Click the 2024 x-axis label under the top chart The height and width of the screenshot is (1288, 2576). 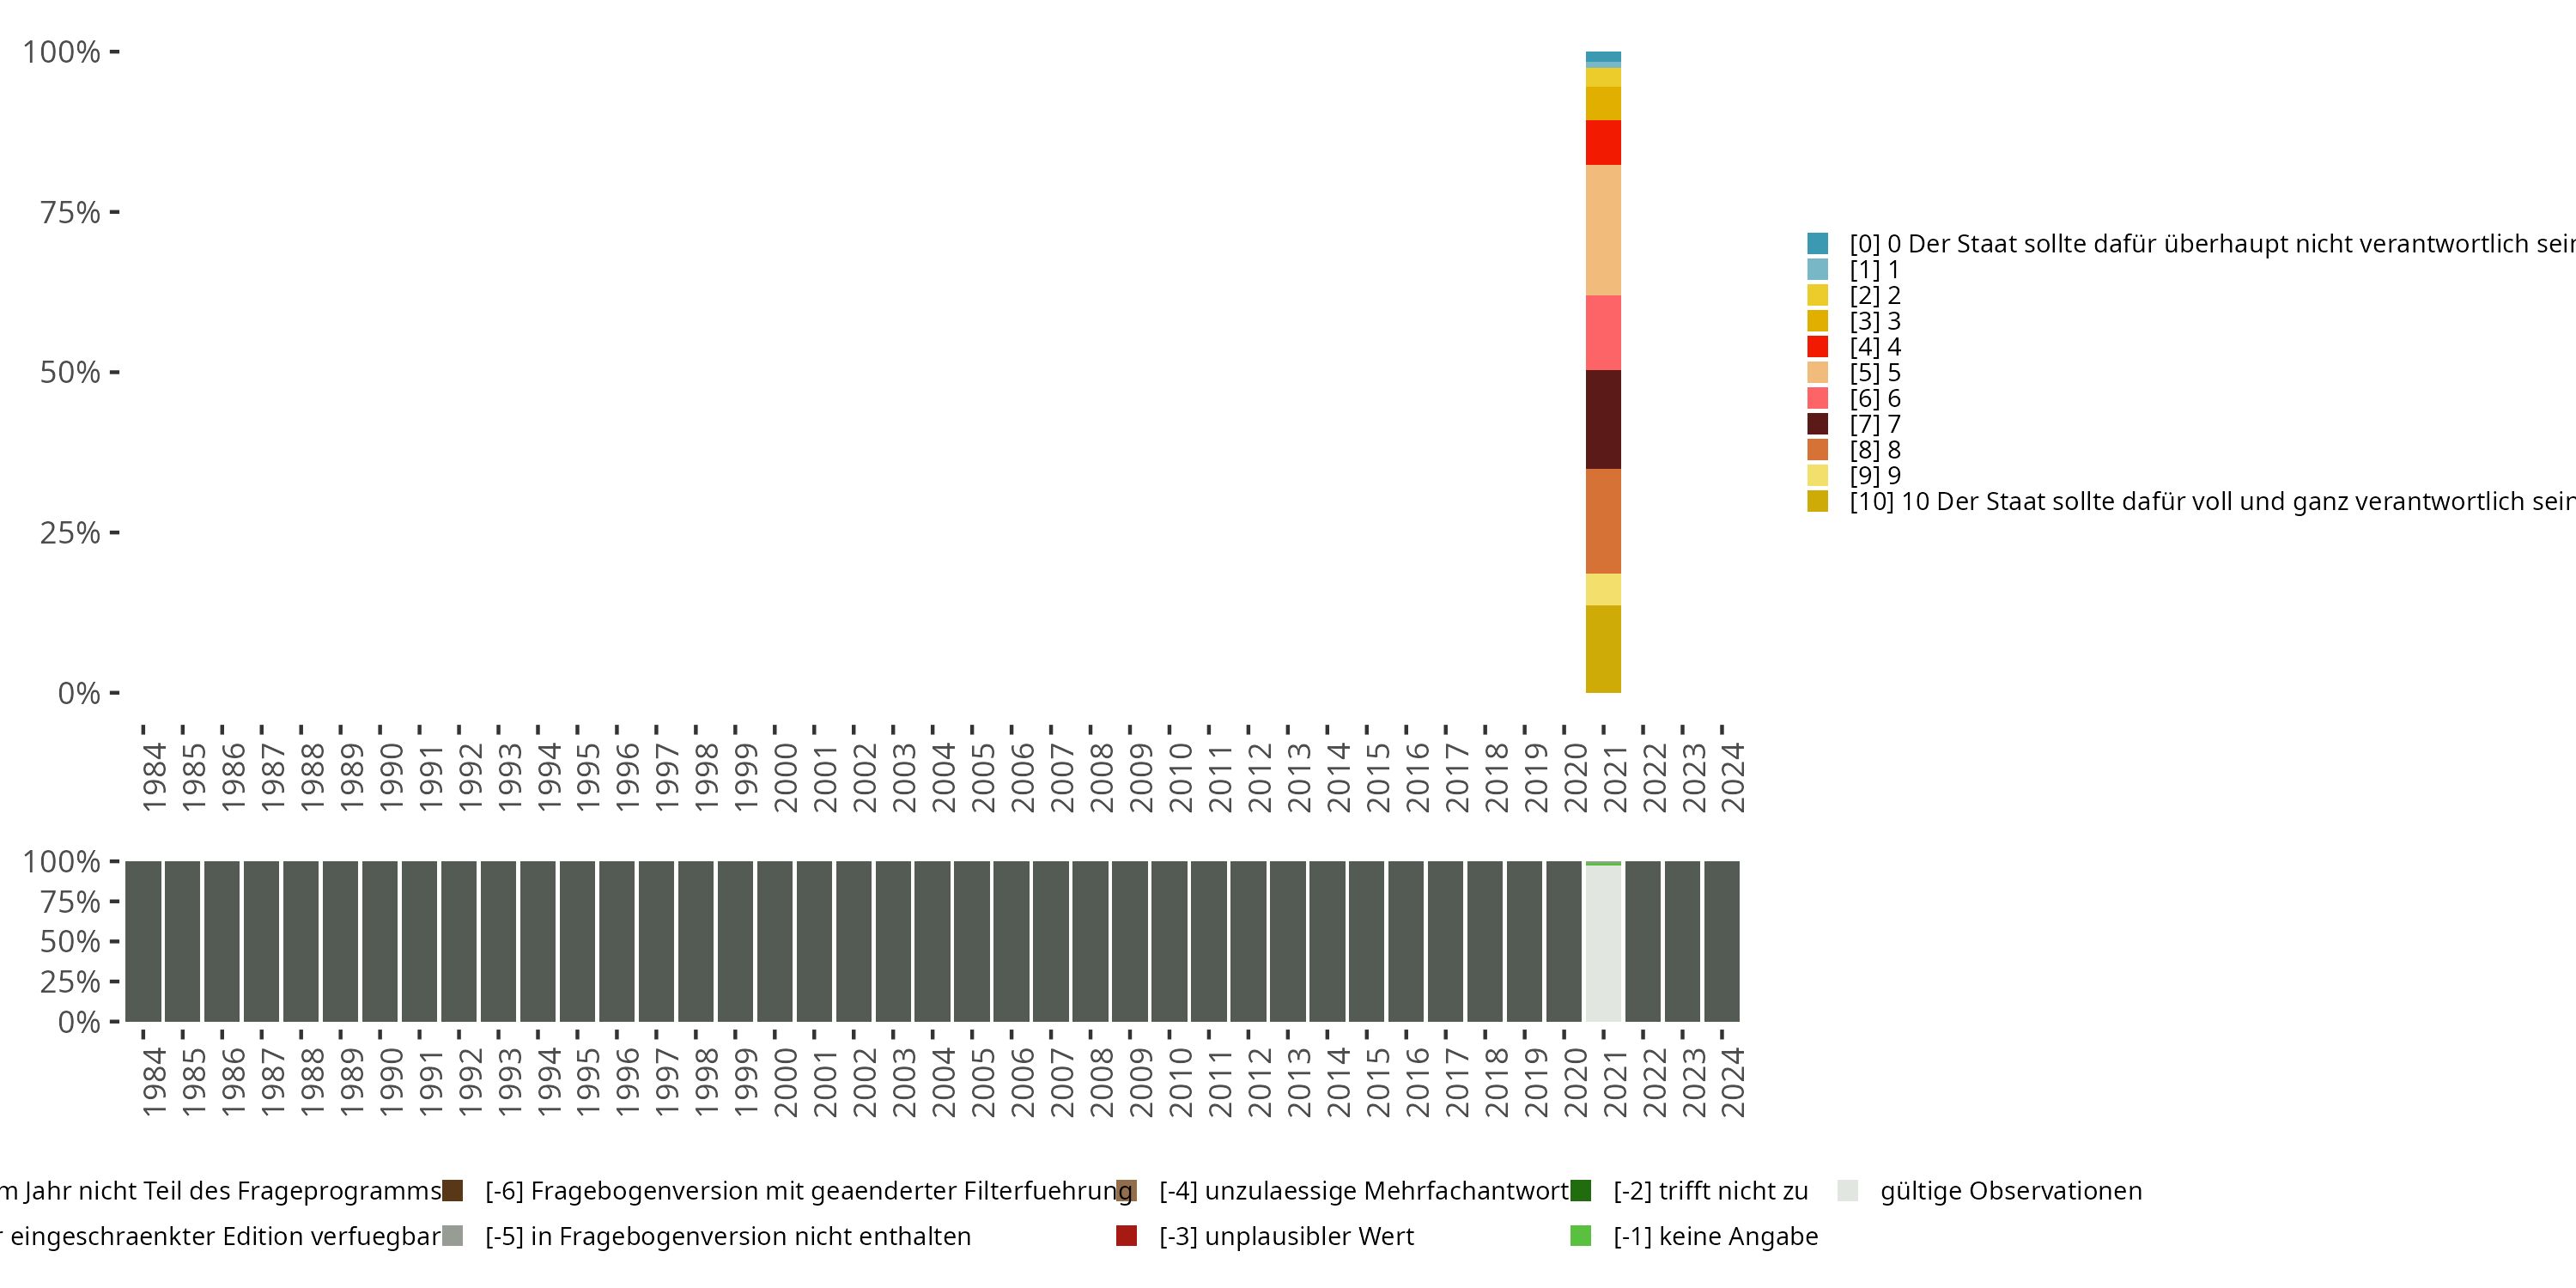1731,777
